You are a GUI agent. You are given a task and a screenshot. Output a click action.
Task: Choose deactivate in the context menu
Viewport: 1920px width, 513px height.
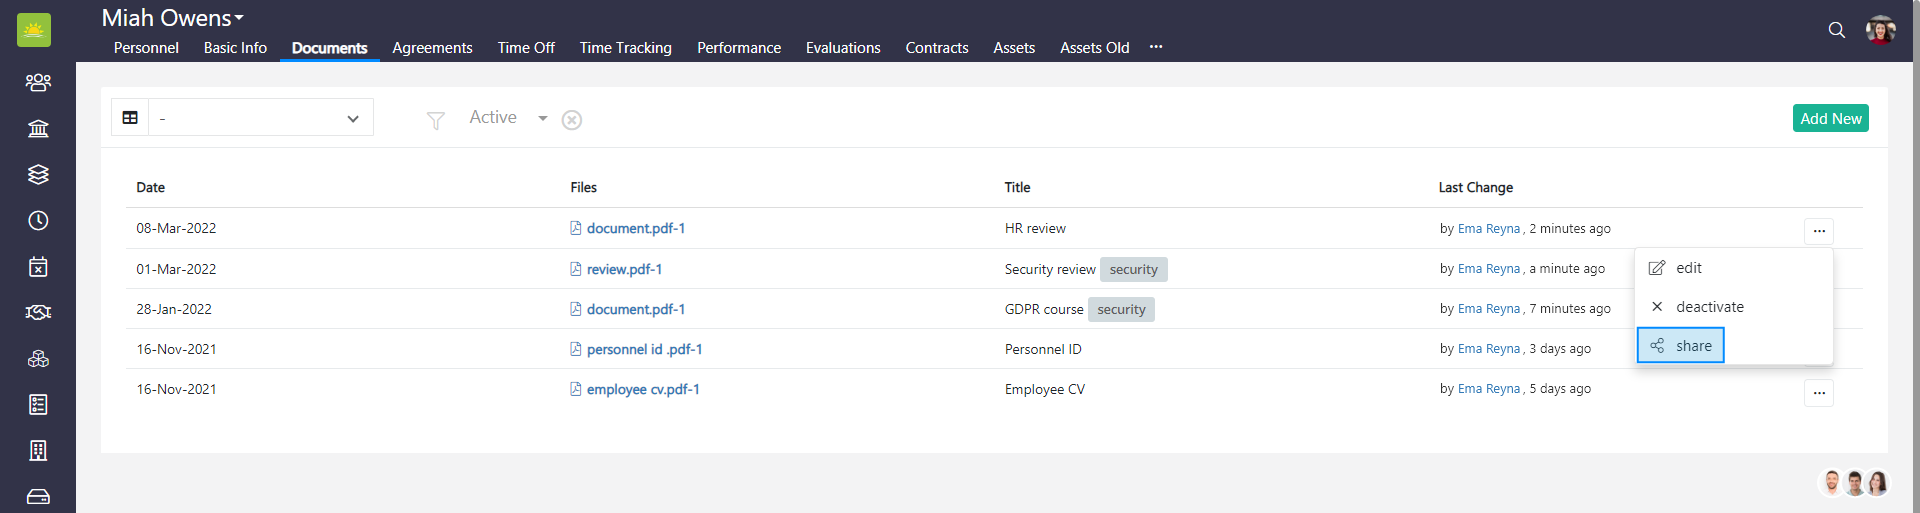pos(1709,307)
